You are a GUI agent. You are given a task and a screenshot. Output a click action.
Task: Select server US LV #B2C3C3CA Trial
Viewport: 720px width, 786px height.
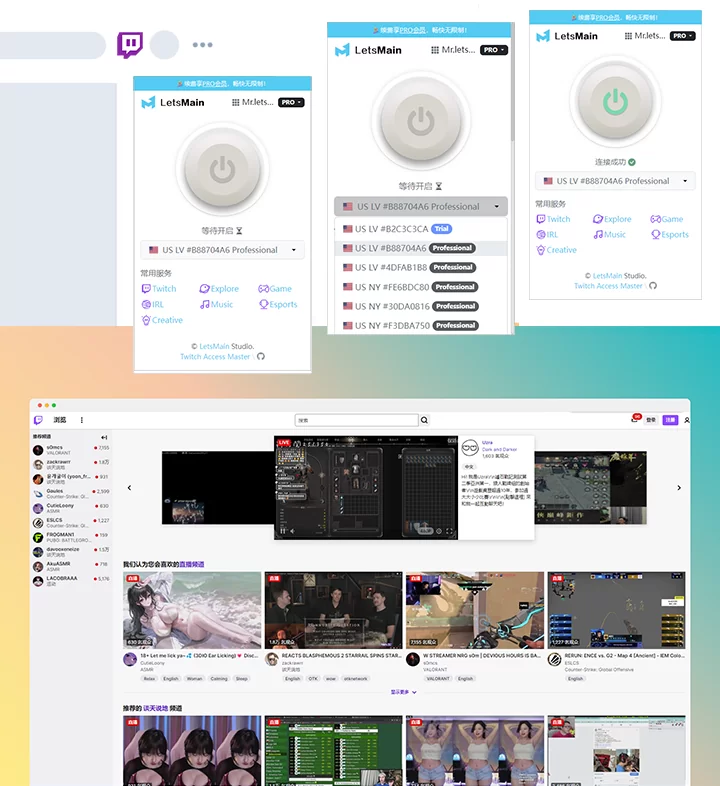(421, 229)
